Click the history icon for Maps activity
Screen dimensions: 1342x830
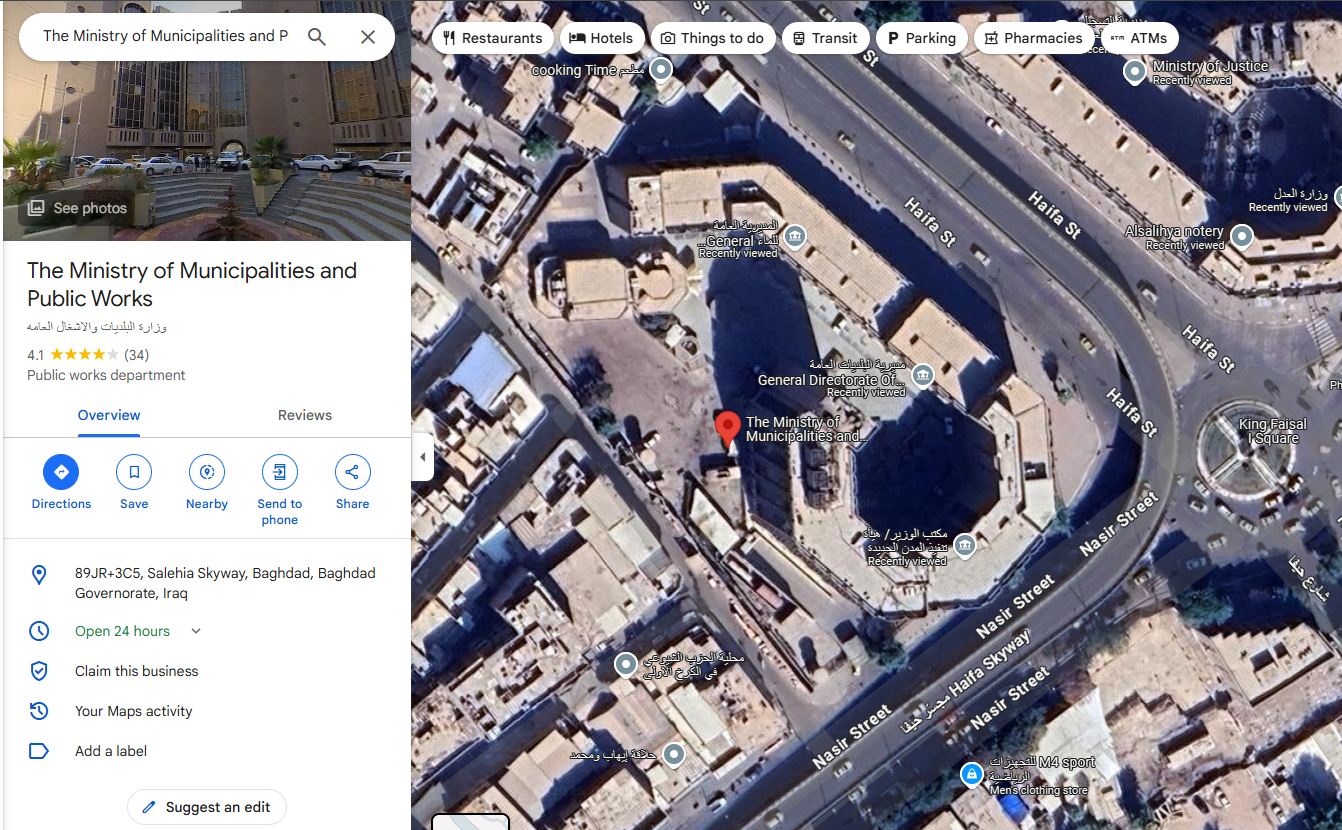point(39,711)
